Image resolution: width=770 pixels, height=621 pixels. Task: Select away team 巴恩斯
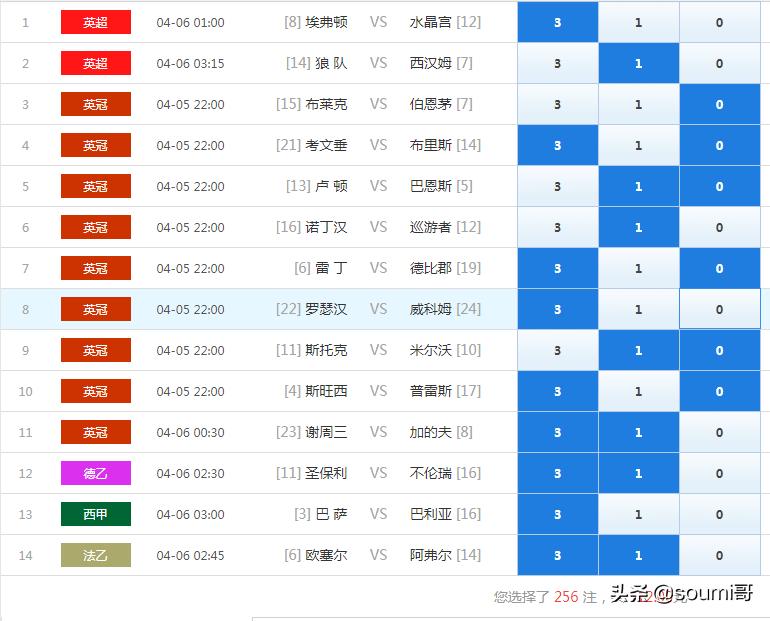[430, 186]
